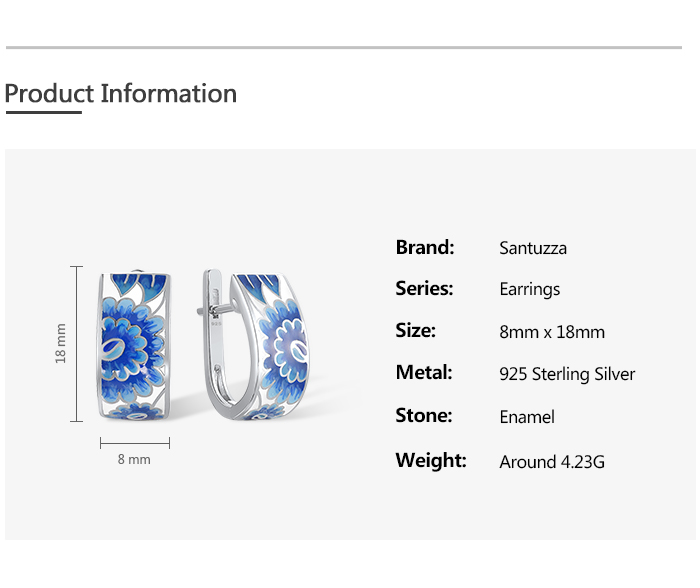
Task: Select the Earrings series value
Action: 529,290
